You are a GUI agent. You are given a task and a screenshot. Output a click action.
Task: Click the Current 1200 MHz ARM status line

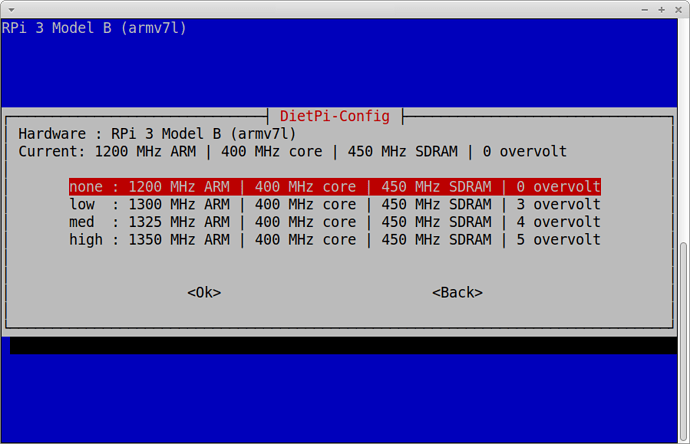click(x=292, y=151)
